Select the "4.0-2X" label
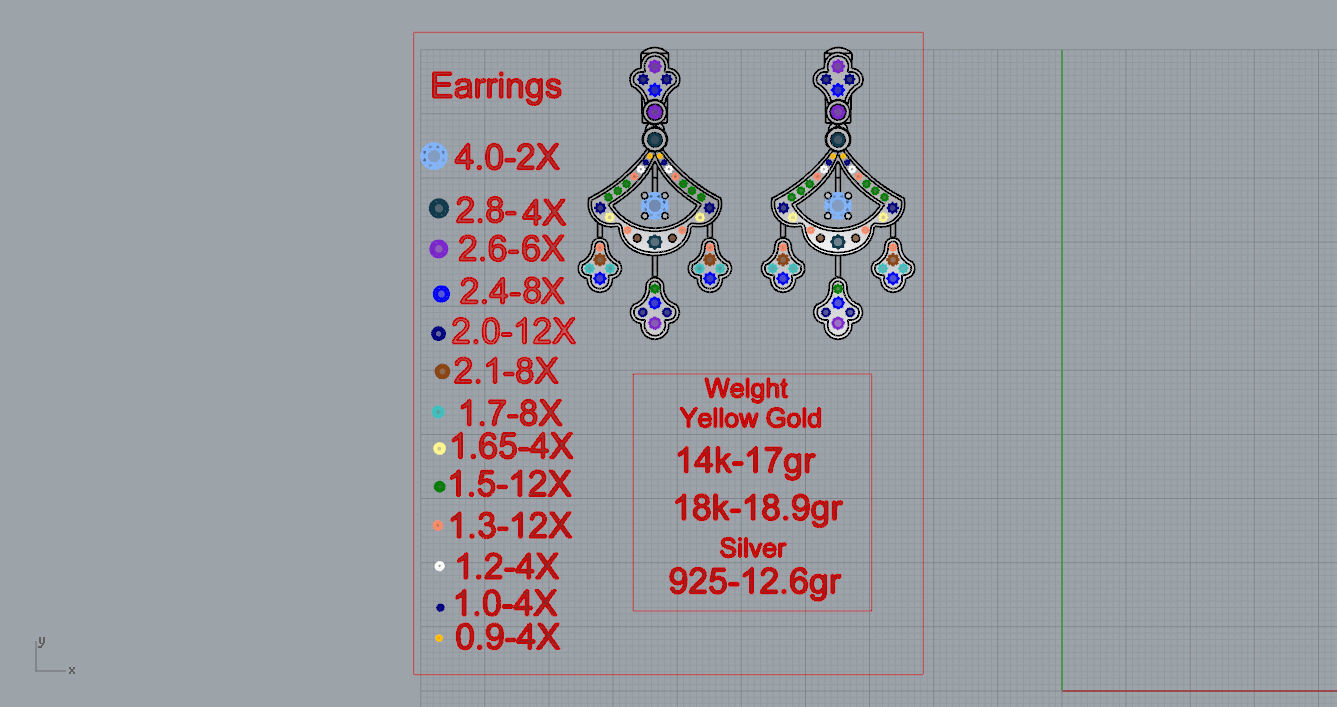1337x707 pixels. (x=507, y=157)
